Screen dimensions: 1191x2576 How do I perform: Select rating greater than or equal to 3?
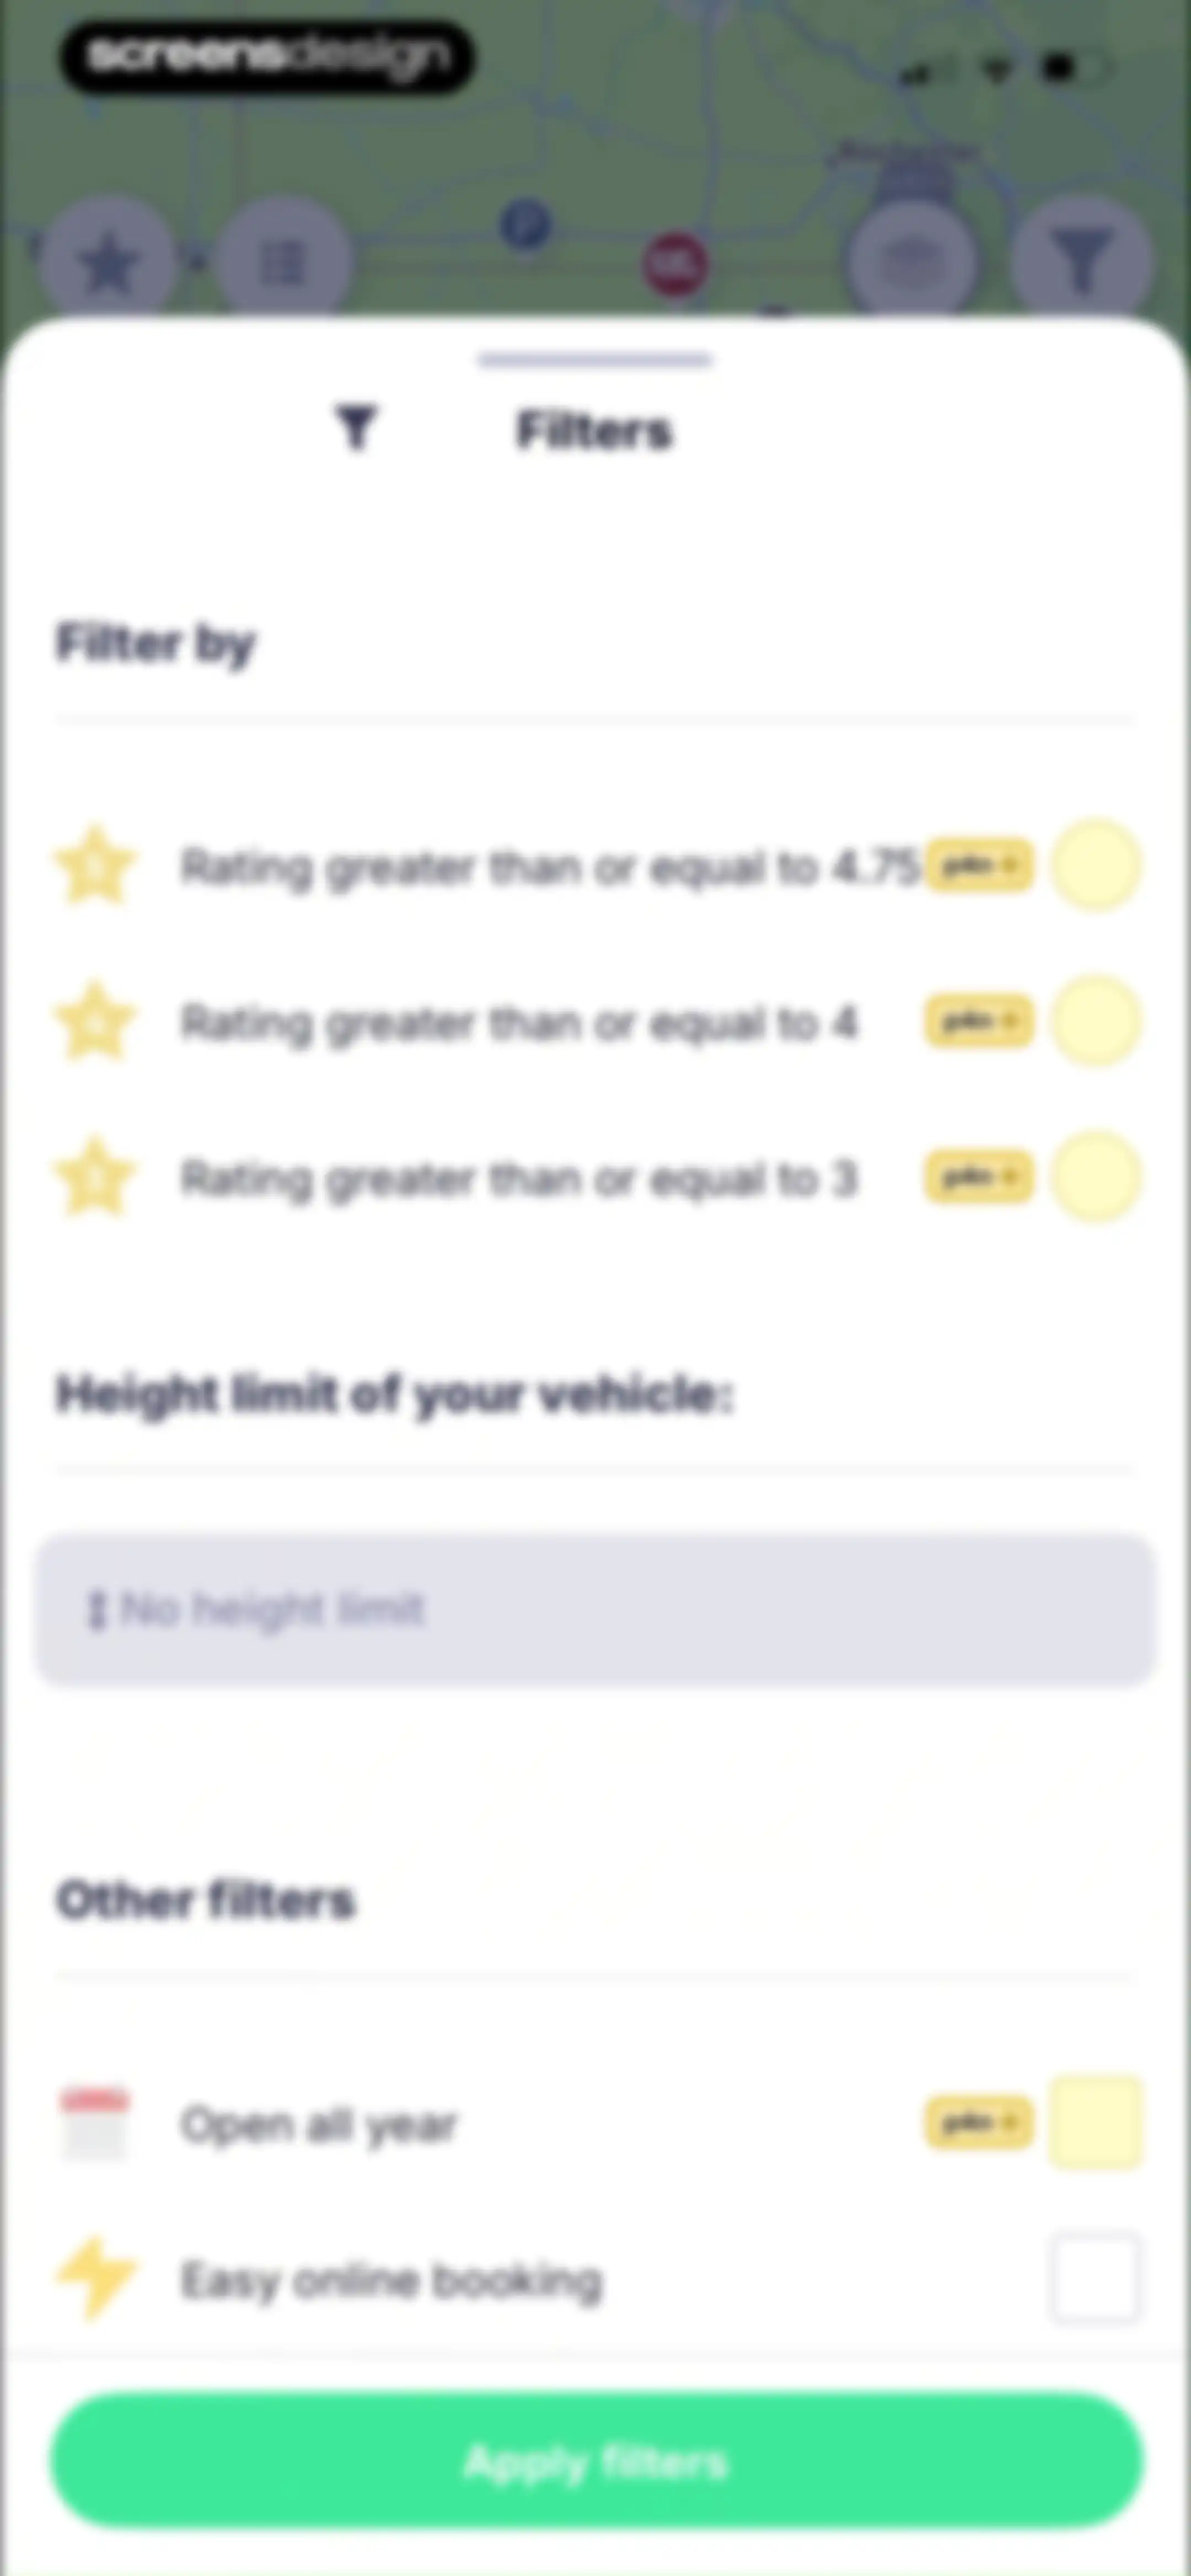1096,1177
